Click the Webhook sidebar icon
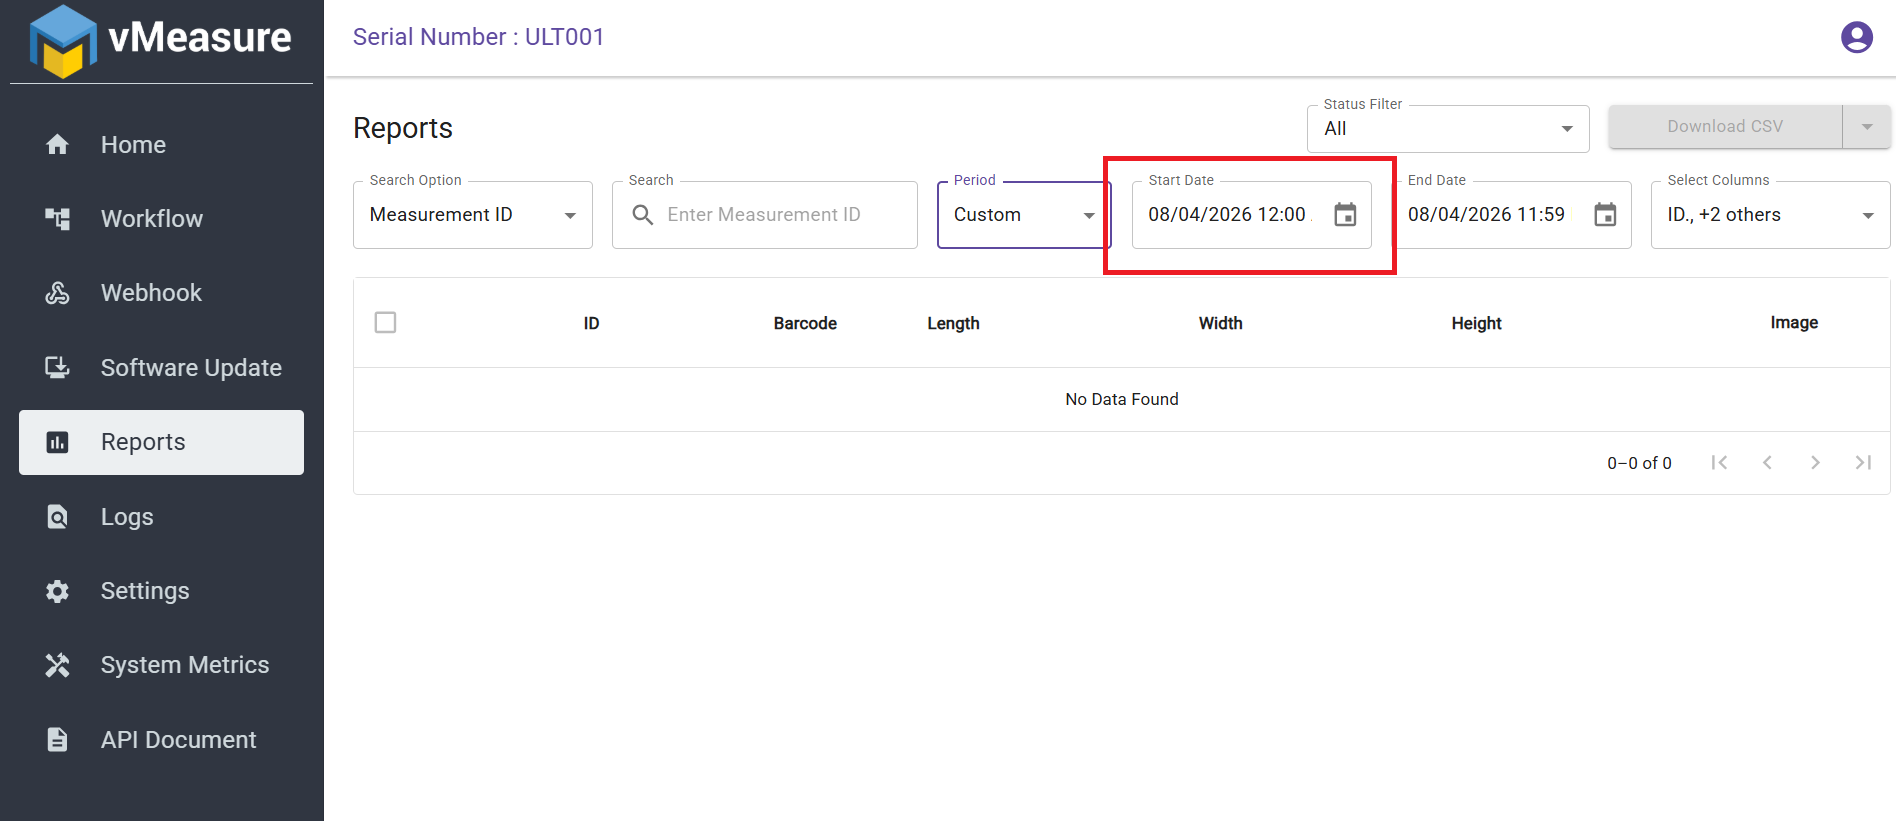 58,293
